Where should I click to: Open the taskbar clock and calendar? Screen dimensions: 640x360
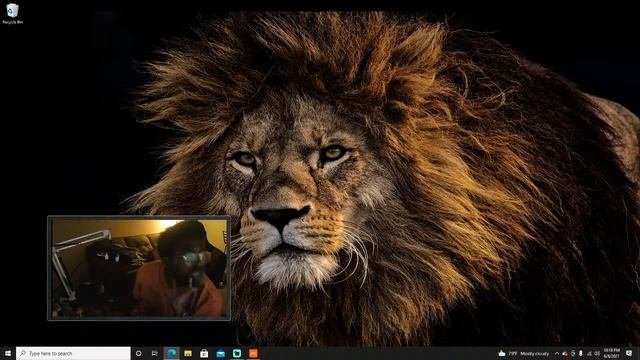point(611,353)
